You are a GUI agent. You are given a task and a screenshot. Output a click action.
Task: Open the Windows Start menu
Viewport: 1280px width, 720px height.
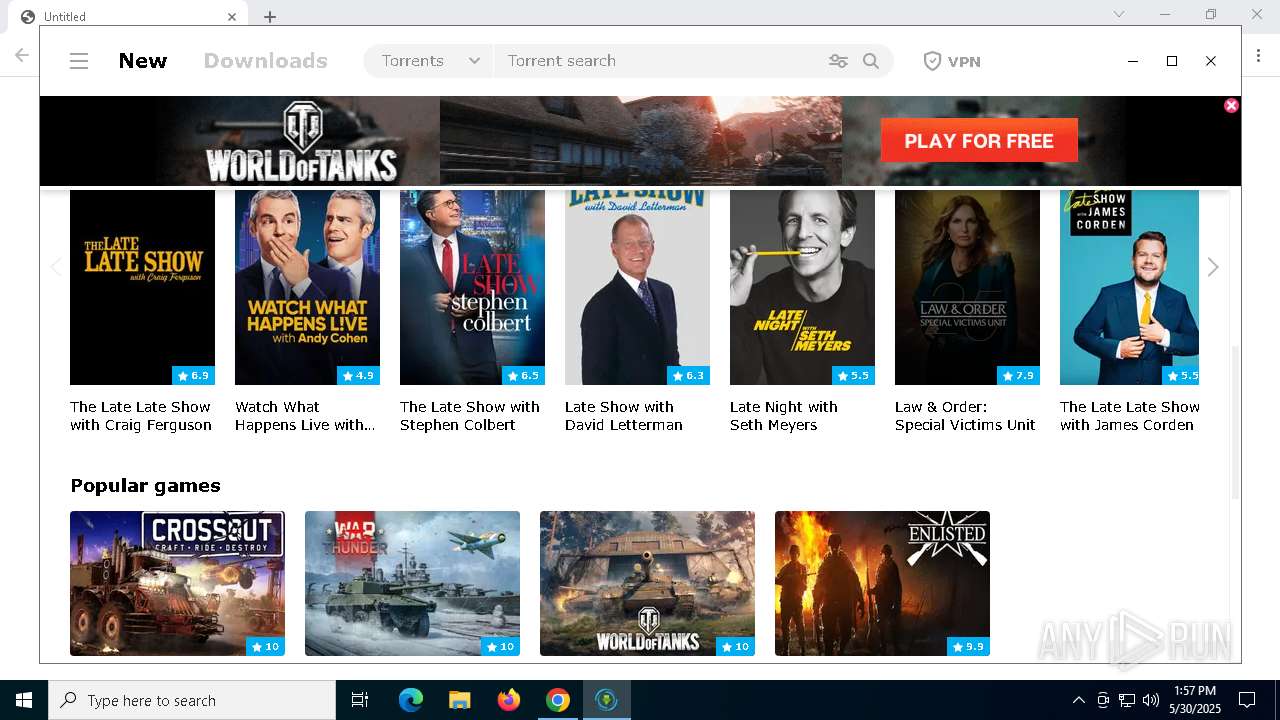pyautogui.click(x=24, y=700)
